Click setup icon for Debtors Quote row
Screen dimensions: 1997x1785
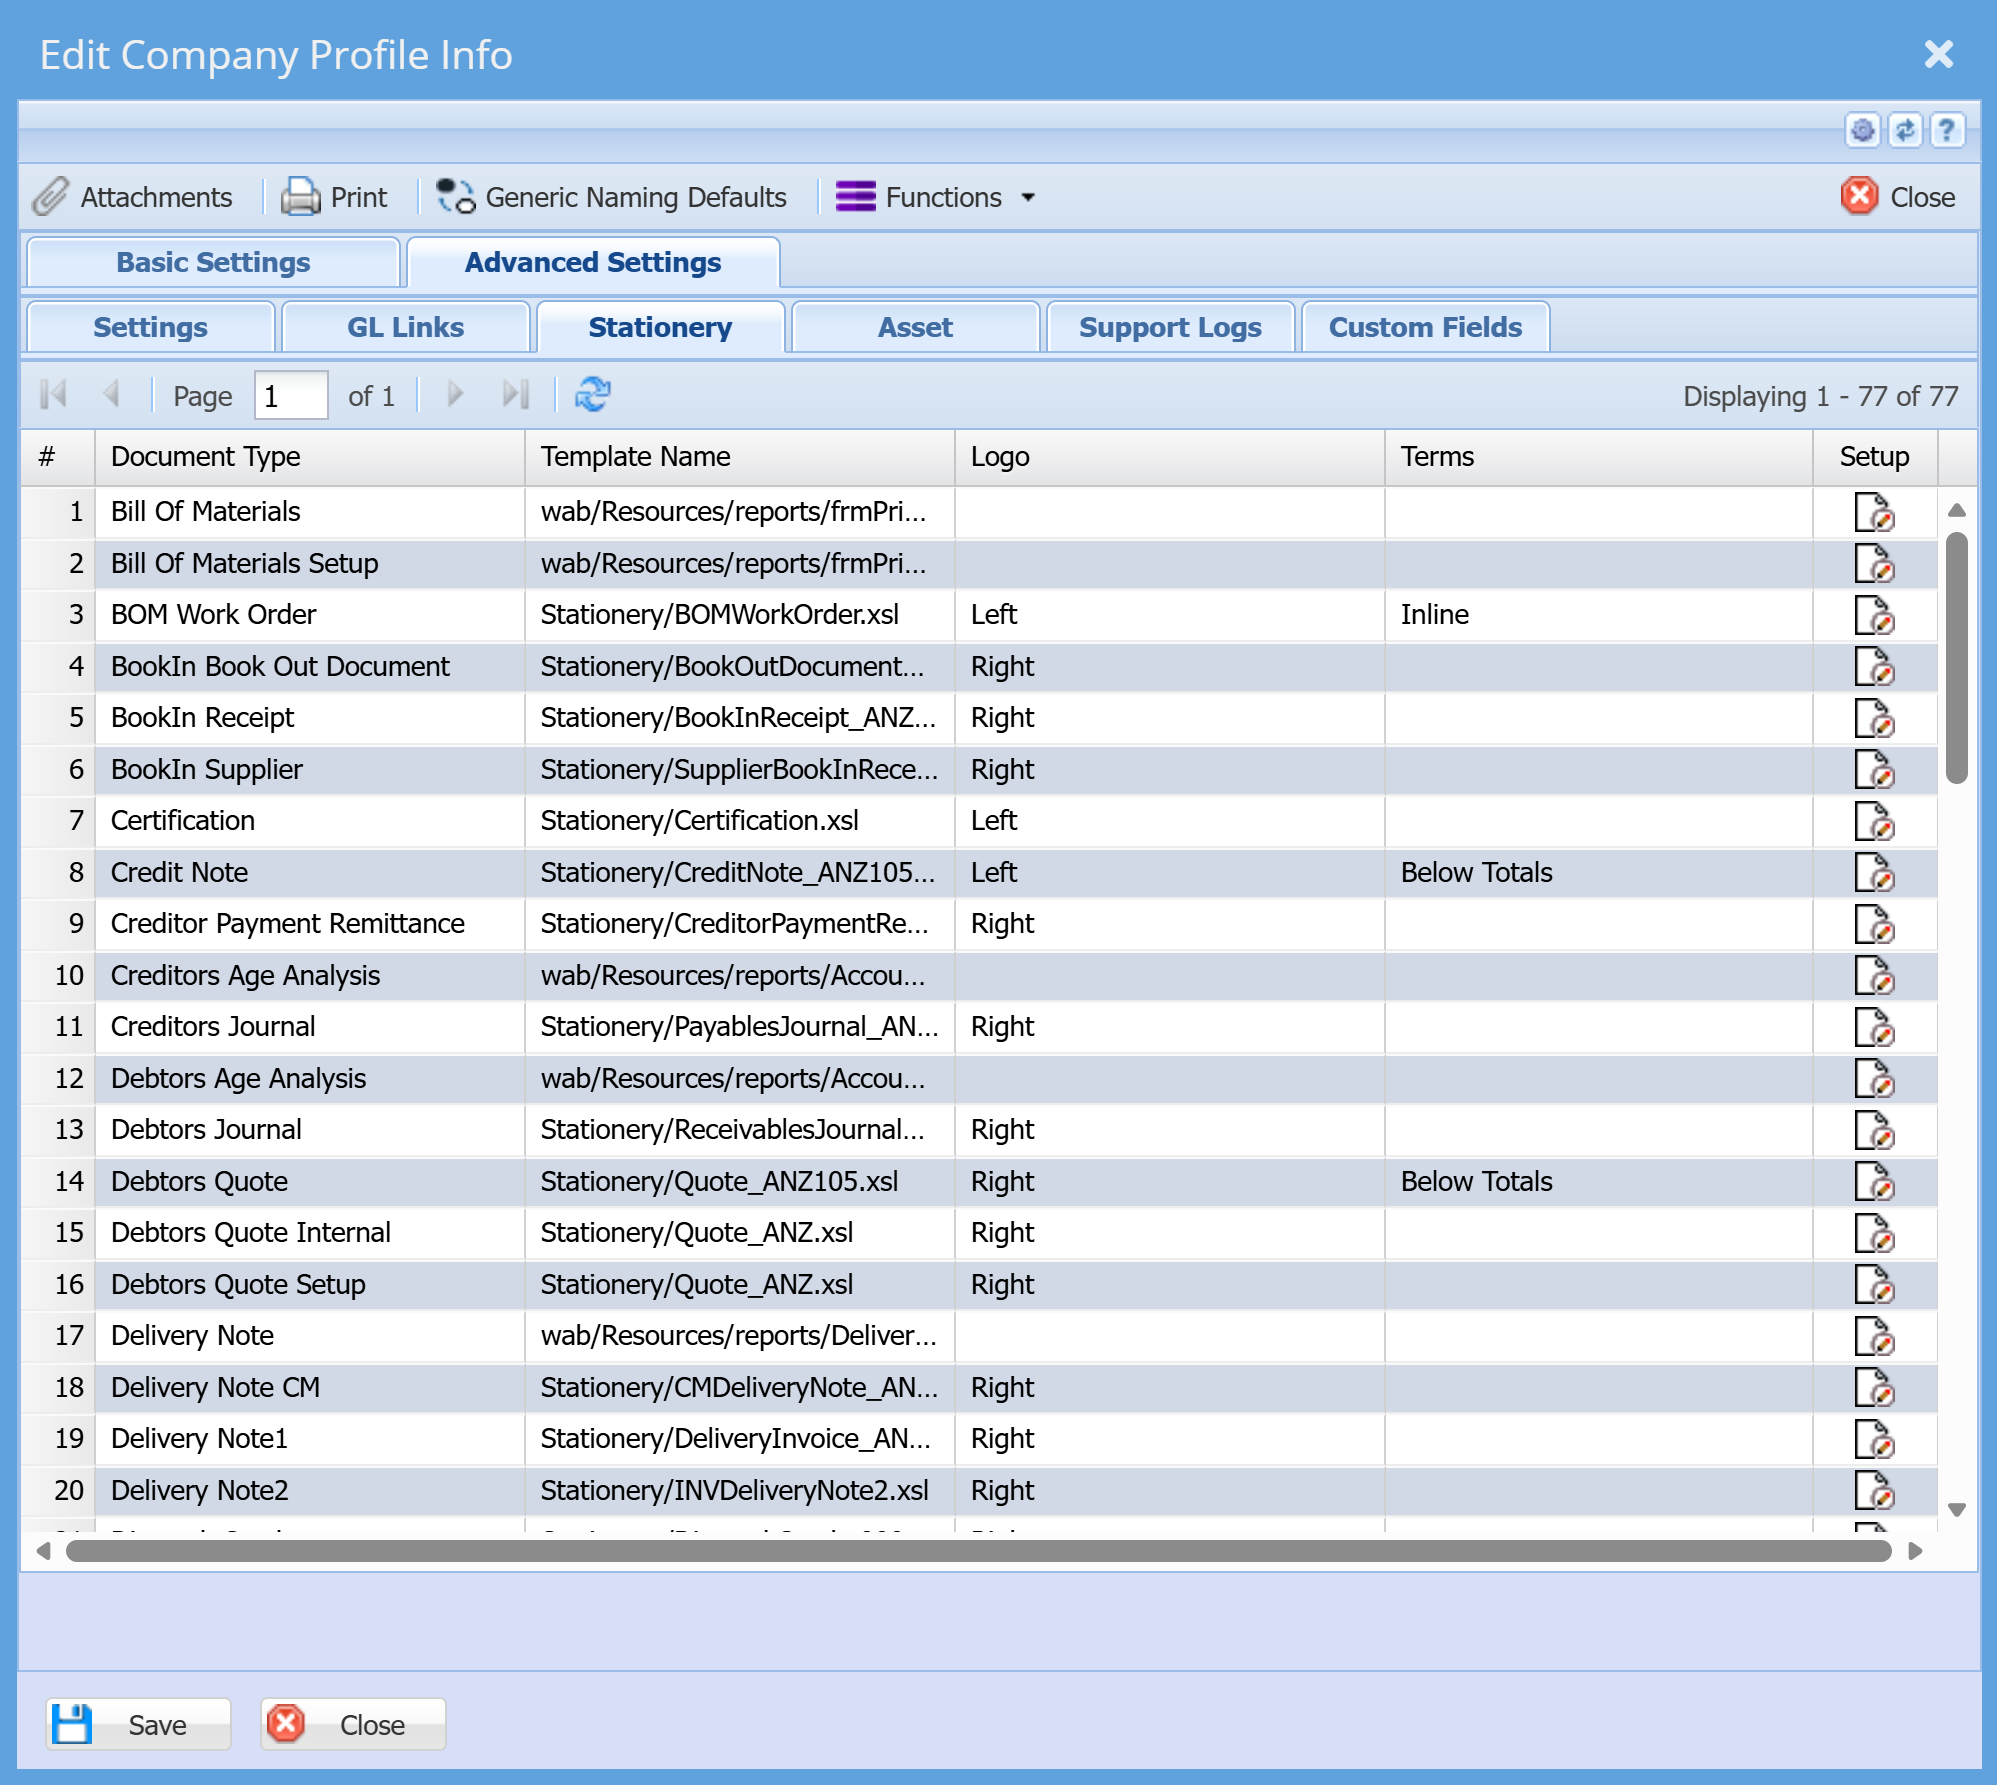click(x=1873, y=1182)
